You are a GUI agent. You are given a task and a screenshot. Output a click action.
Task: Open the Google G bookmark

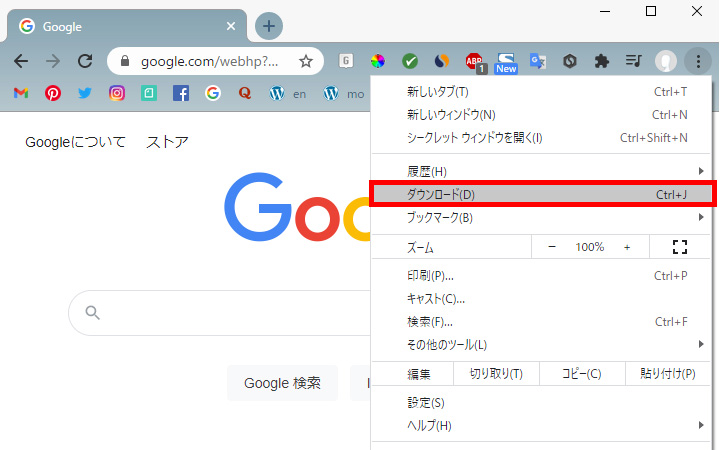click(x=213, y=93)
